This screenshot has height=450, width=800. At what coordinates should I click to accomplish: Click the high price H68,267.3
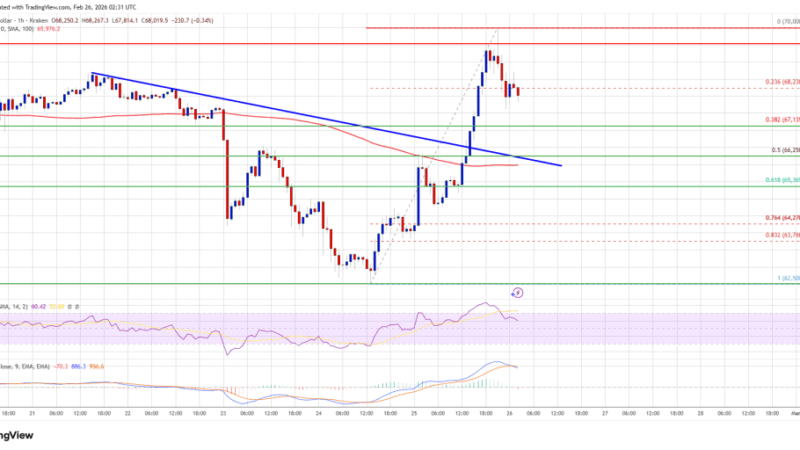click(94, 21)
